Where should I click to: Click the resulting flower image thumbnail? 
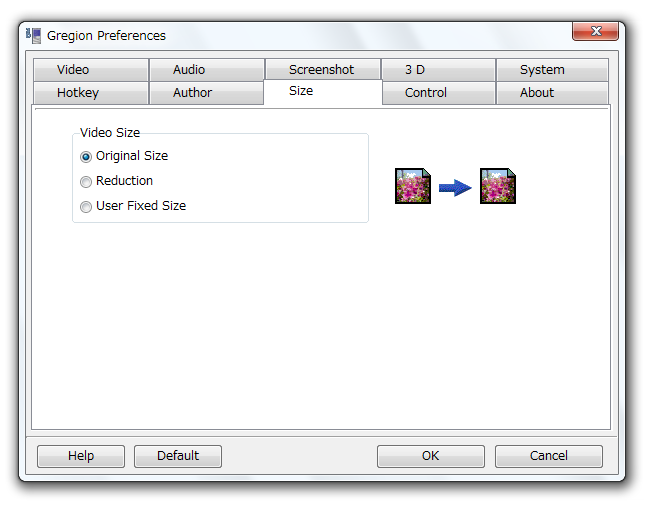coord(498,186)
